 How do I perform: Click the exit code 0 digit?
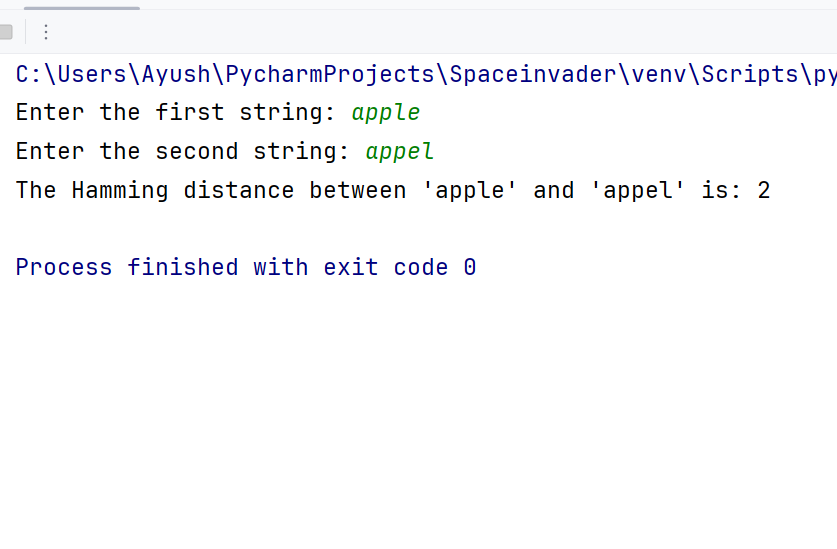tap(470, 267)
